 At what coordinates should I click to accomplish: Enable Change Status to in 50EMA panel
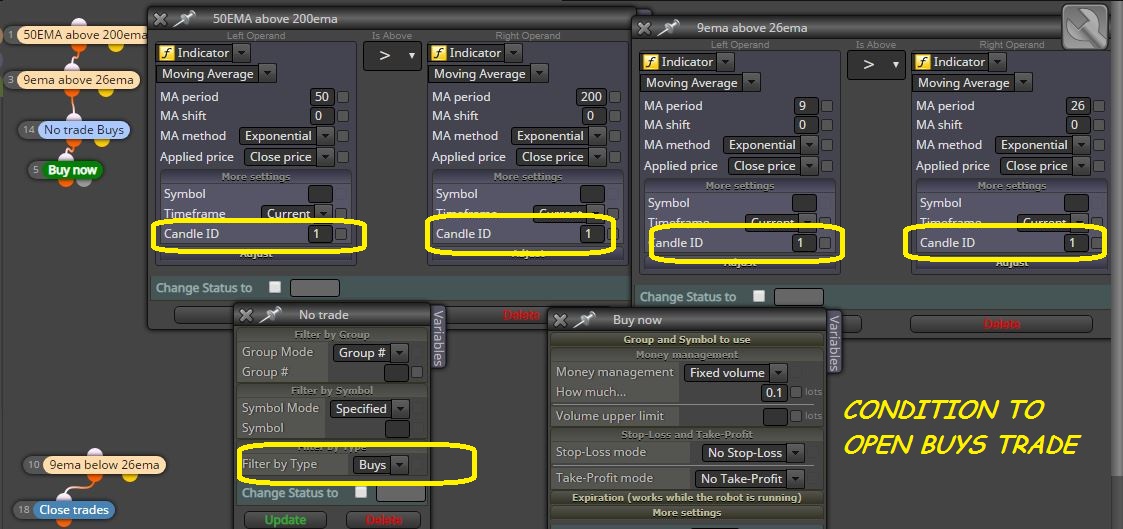click(275, 287)
